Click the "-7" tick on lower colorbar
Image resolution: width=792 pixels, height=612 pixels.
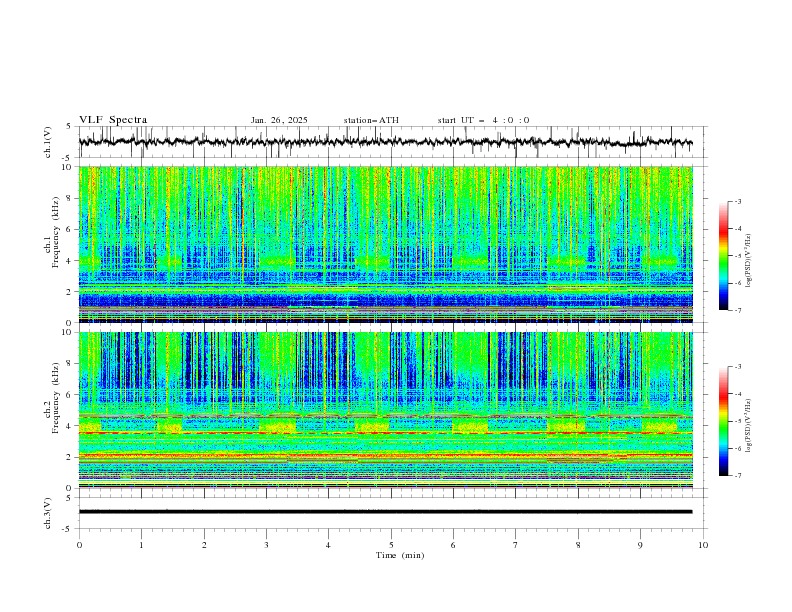(738, 475)
